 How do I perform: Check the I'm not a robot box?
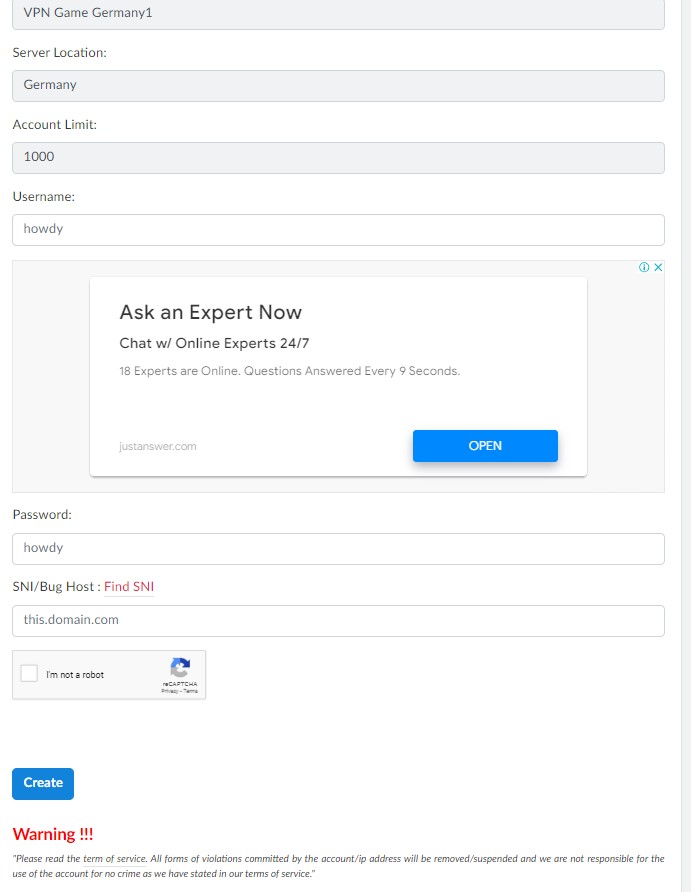pos(29,674)
